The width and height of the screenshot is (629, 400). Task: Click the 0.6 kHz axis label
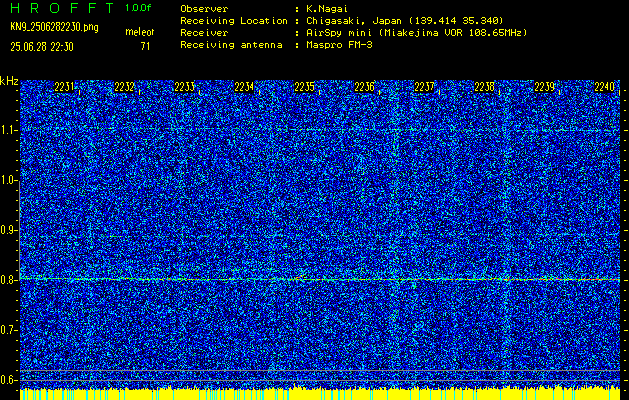8,380
